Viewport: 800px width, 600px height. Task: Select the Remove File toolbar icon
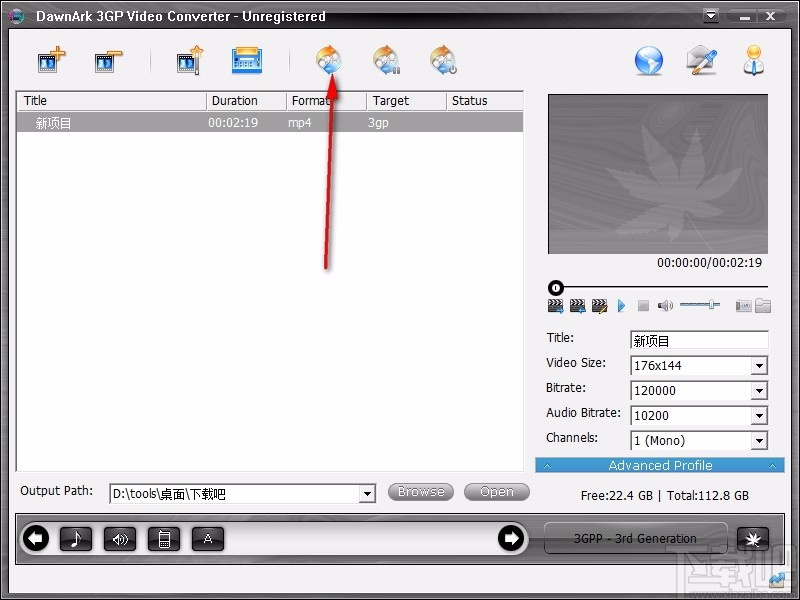pos(107,60)
